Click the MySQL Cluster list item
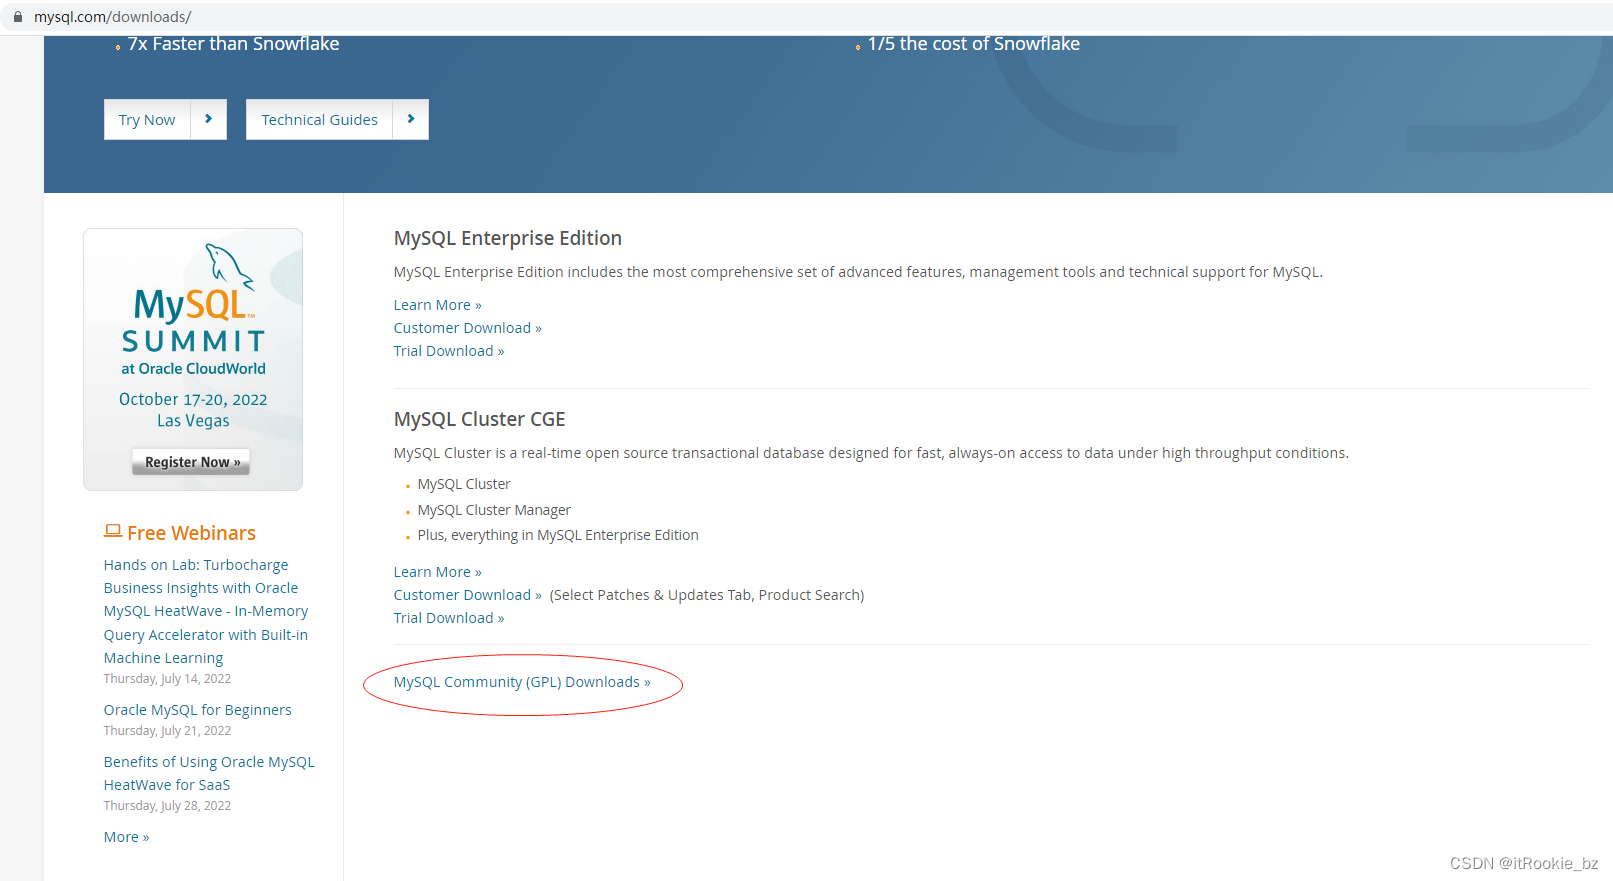 [x=464, y=484]
